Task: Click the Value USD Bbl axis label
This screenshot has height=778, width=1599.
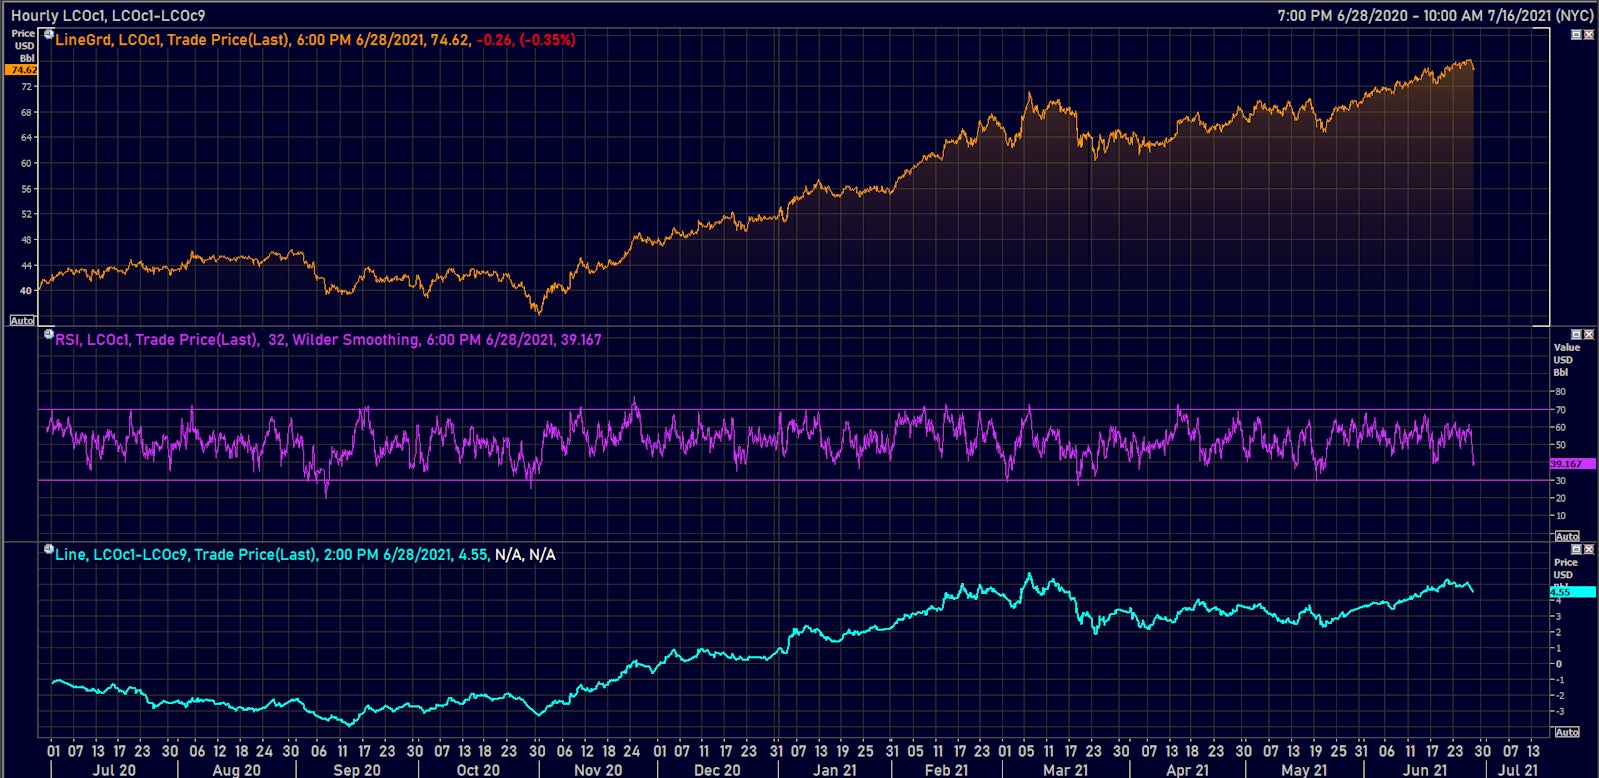Action: tap(1566, 360)
